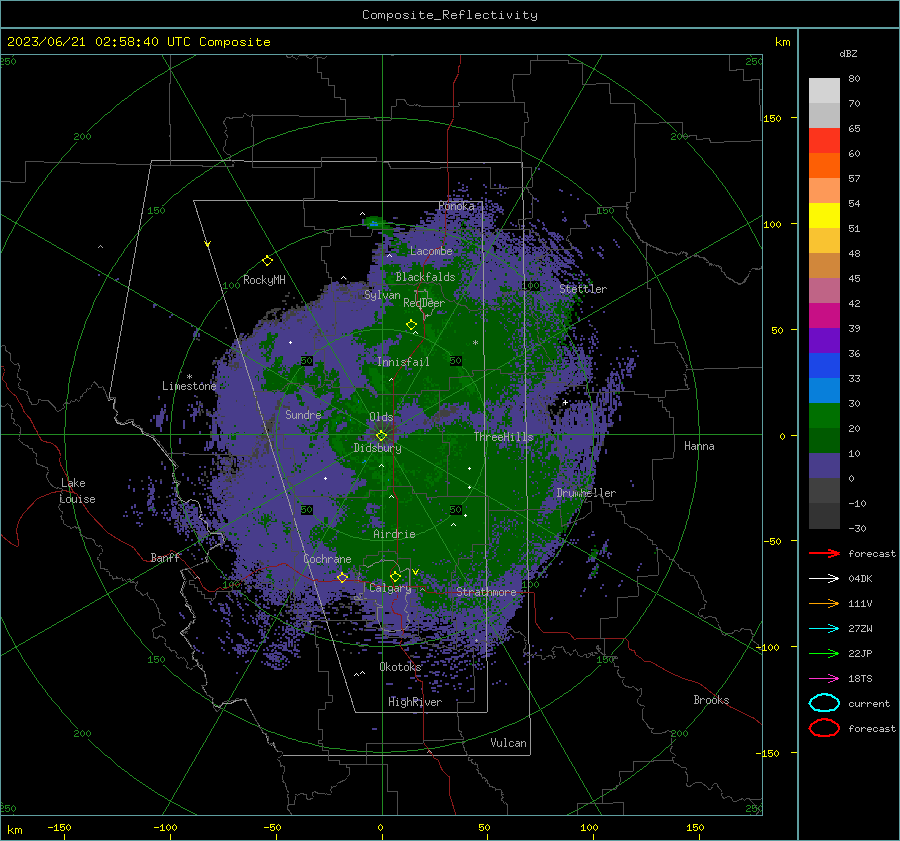
Task: Click the orange 111V arrow icon
Action: pyautogui.click(x=824, y=603)
